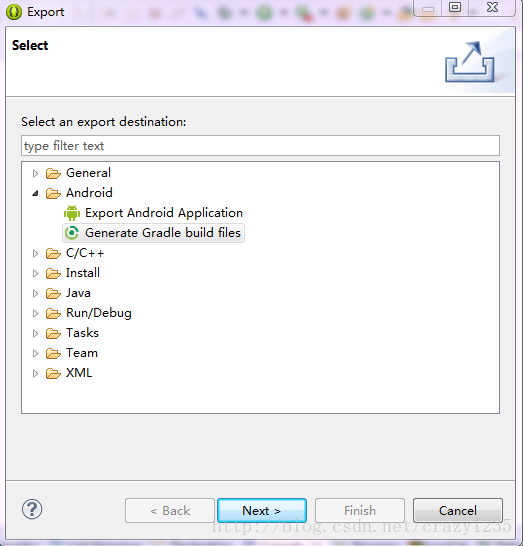Click the Android robot icon for Export Android Application
Viewport: 523px width, 546px height.
point(72,213)
